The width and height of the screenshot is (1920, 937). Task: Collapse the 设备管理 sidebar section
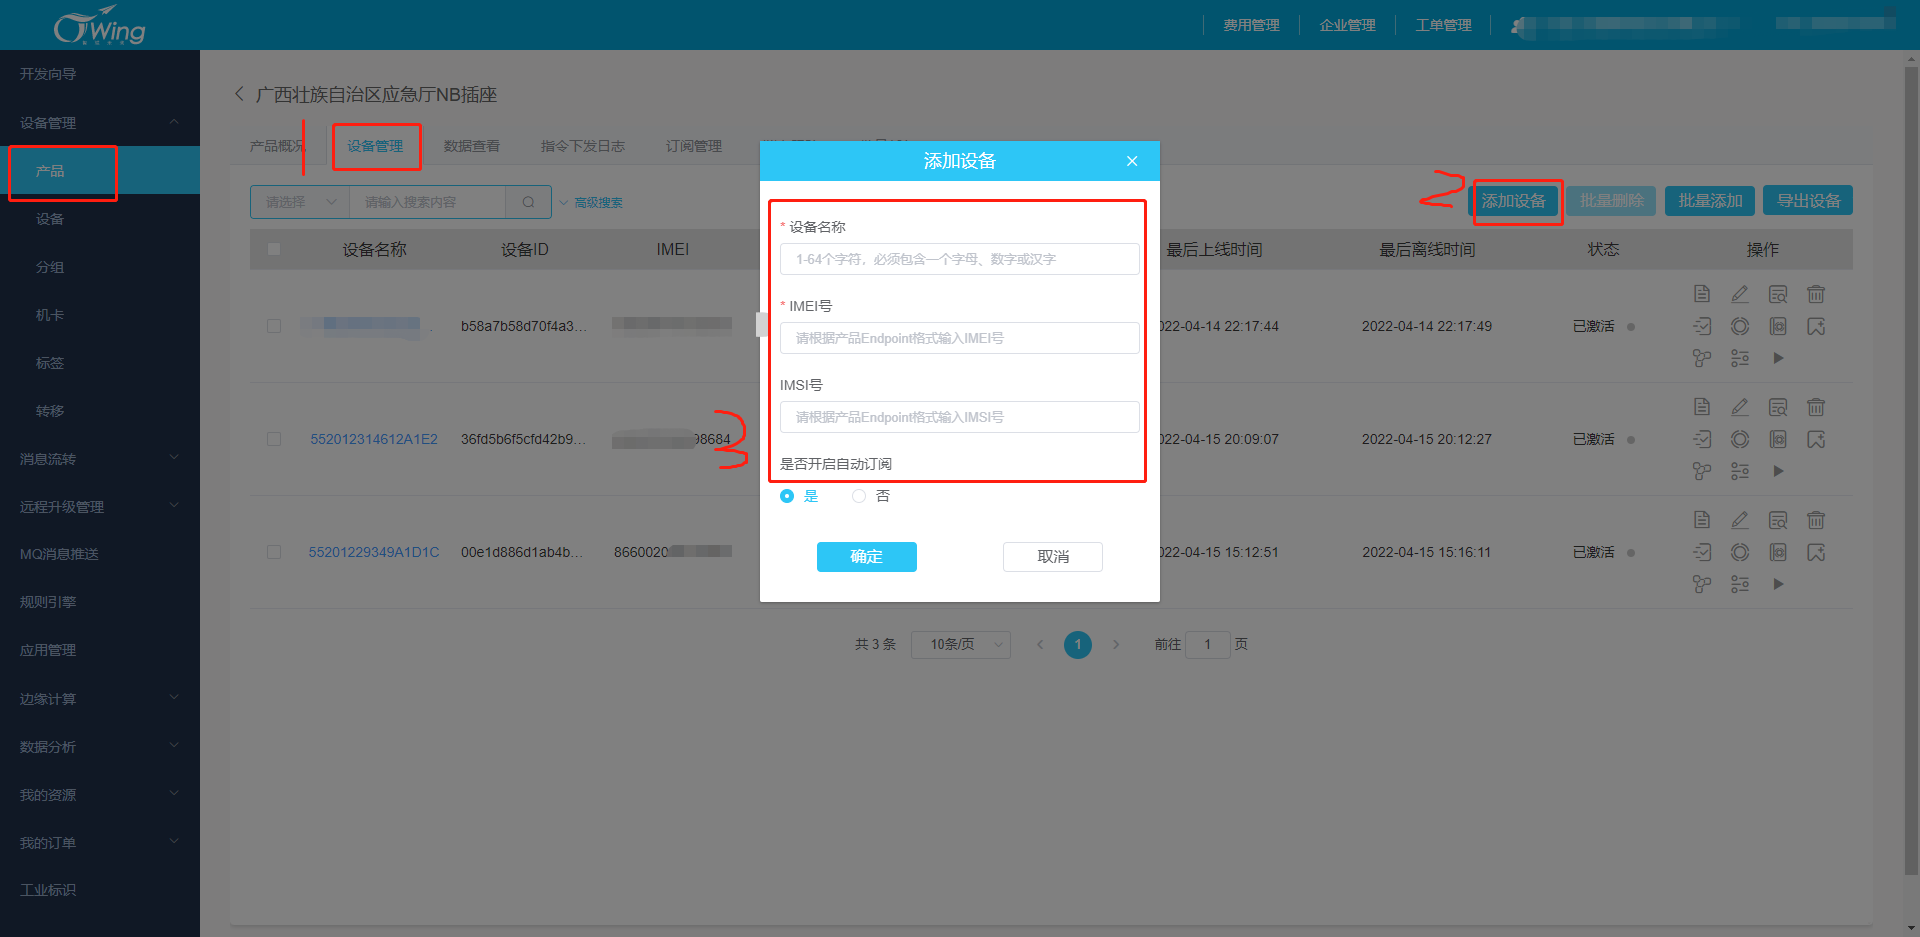(x=100, y=122)
